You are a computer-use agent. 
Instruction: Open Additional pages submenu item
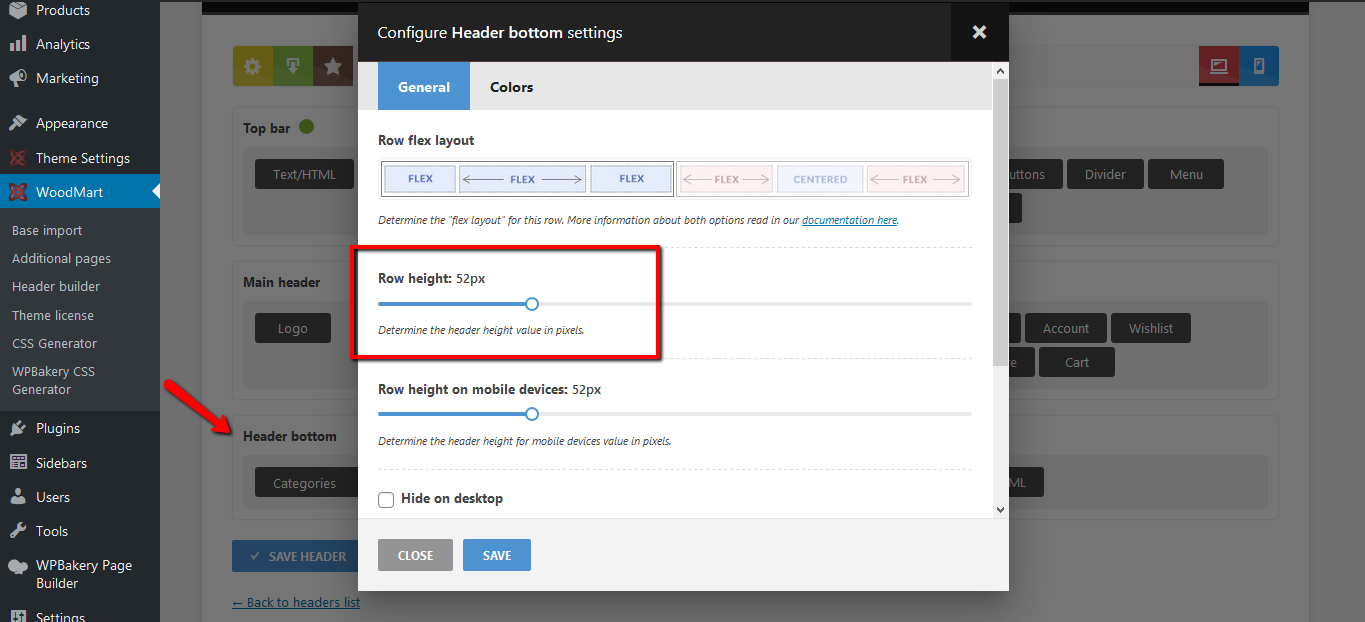click(x=61, y=258)
